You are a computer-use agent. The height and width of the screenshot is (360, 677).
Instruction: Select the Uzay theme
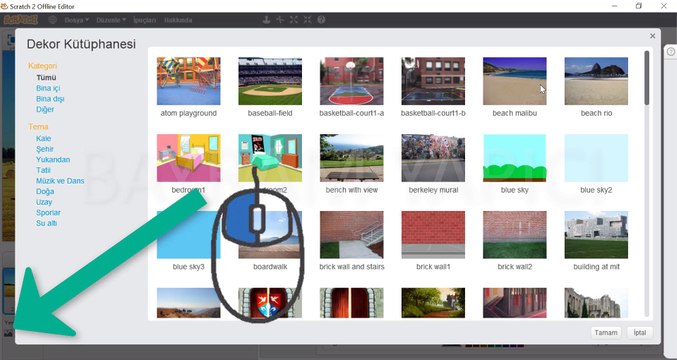click(x=44, y=202)
